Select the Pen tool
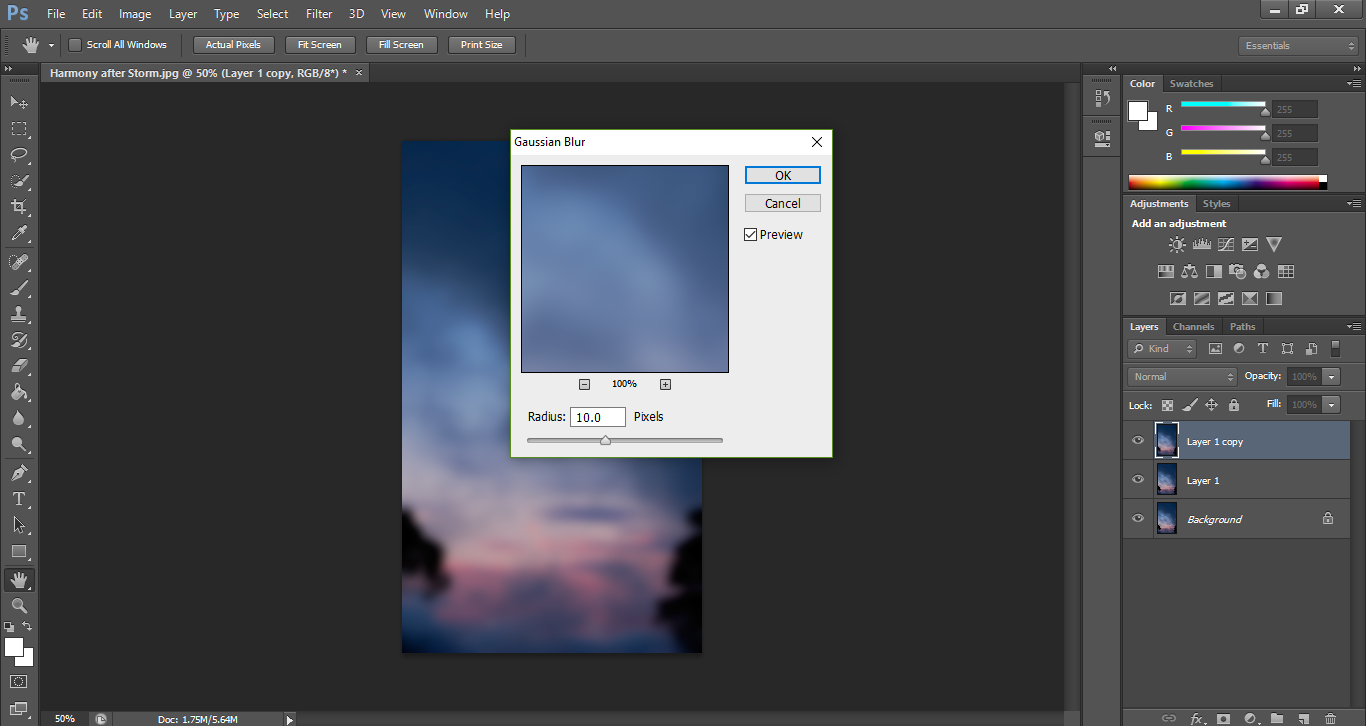The height and width of the screenshot is (726, 1366). click(19, 473)
